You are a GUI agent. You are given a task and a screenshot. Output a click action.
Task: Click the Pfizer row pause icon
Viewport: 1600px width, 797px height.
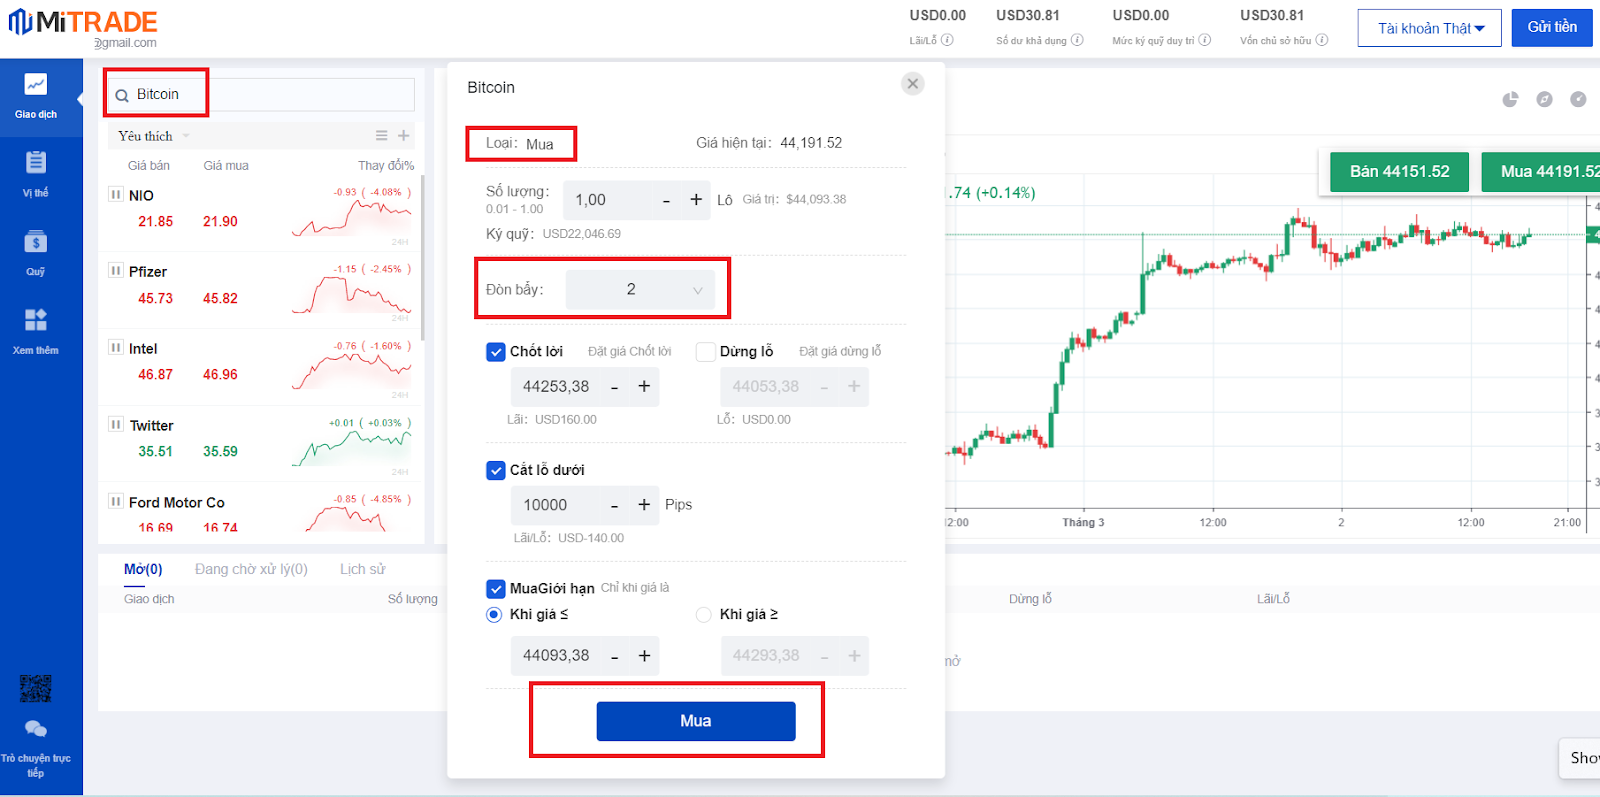point(116,270)
